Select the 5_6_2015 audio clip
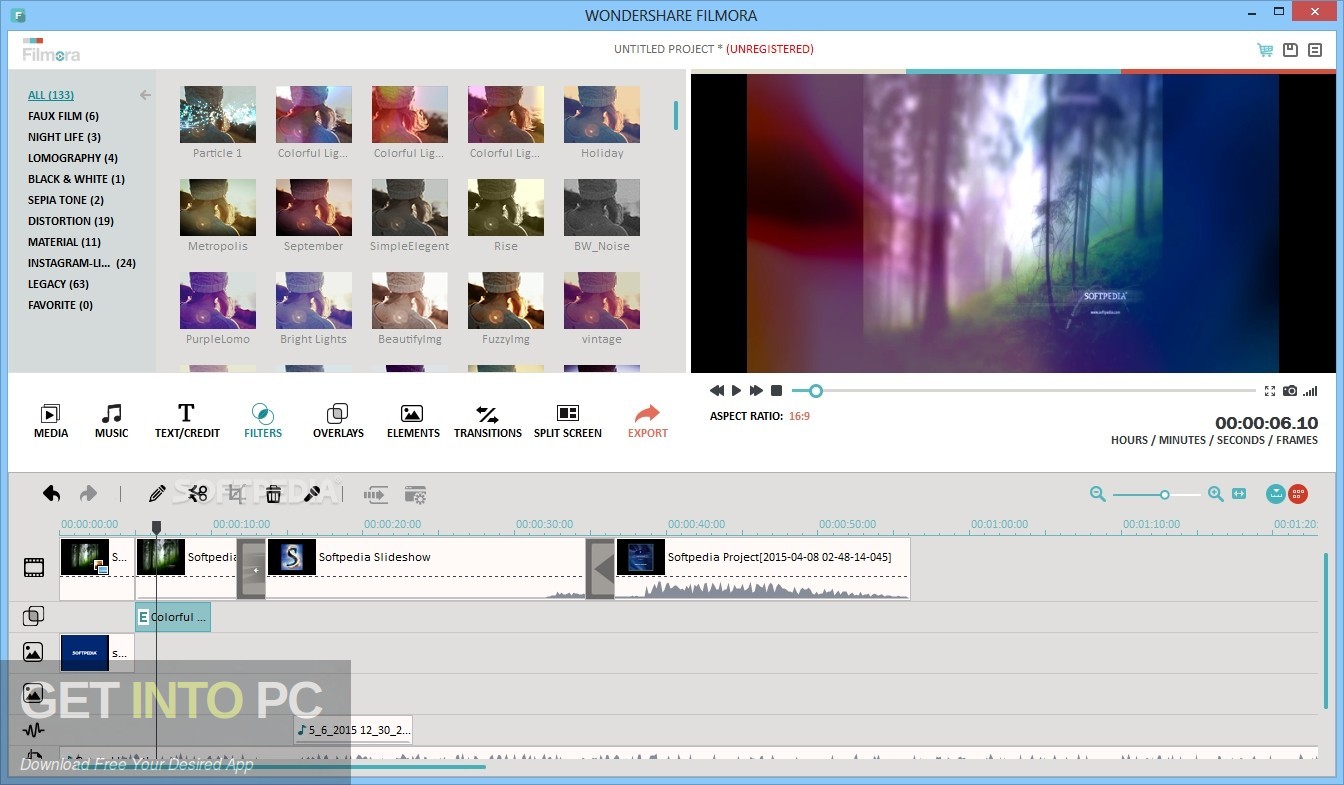The height and width of the screenshot is (785, 1344). [x=354, y=730]
